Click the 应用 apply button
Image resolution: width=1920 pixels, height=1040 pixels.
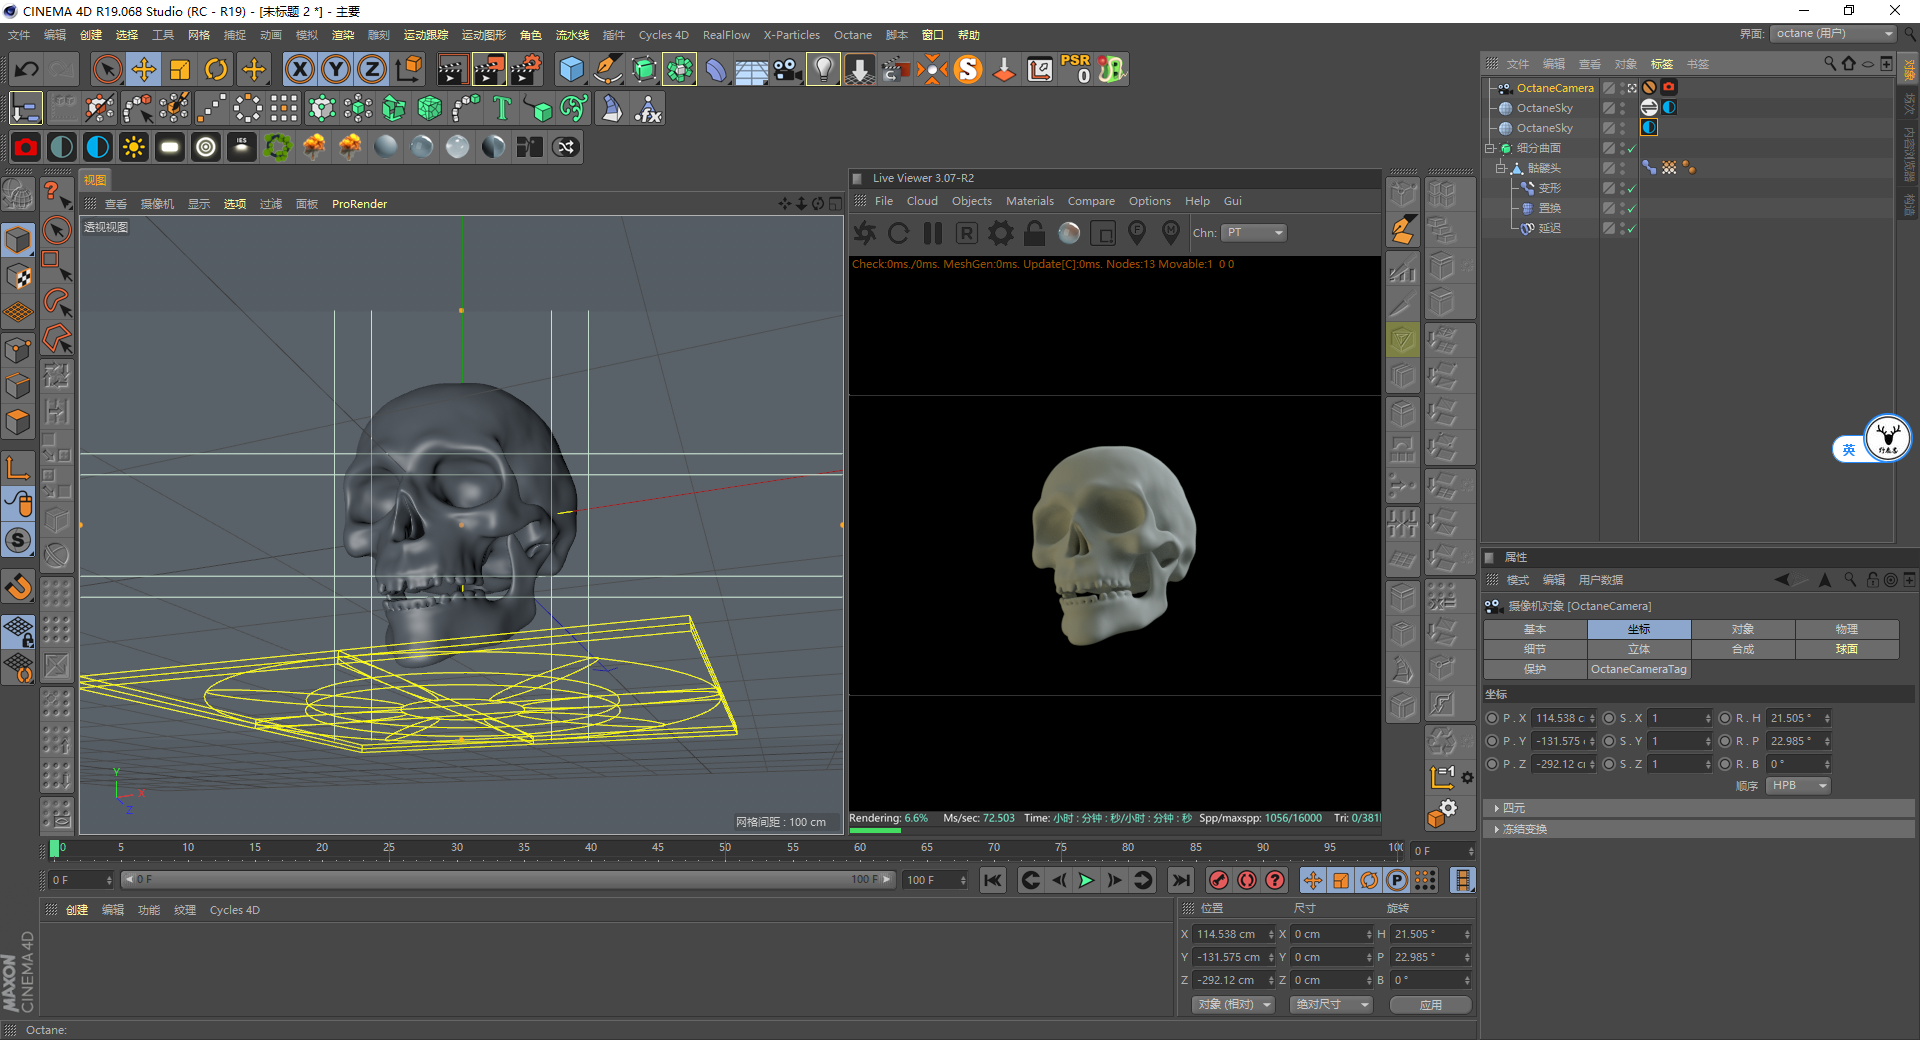point(1430,1005)
